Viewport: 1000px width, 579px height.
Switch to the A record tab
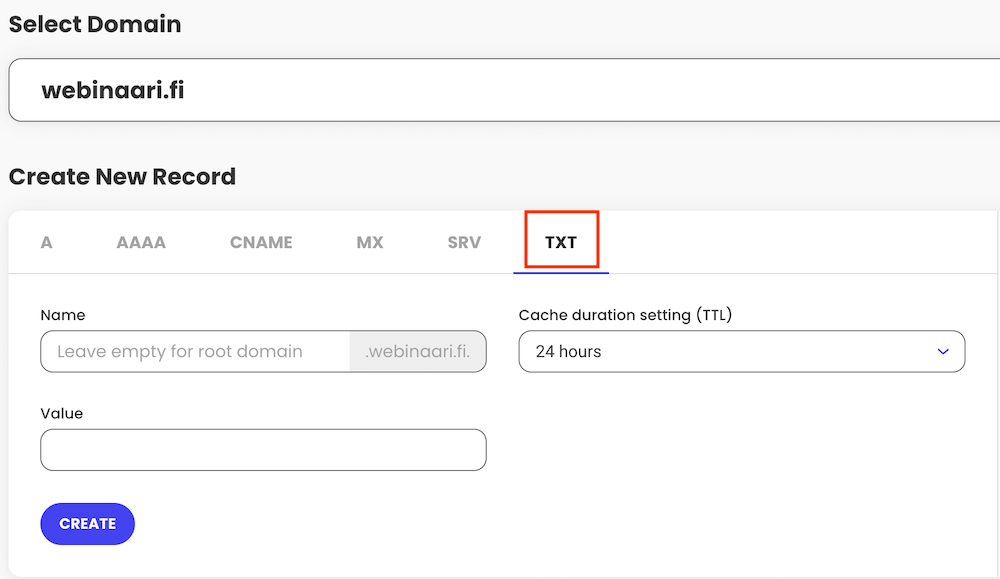tap(47, 242)
